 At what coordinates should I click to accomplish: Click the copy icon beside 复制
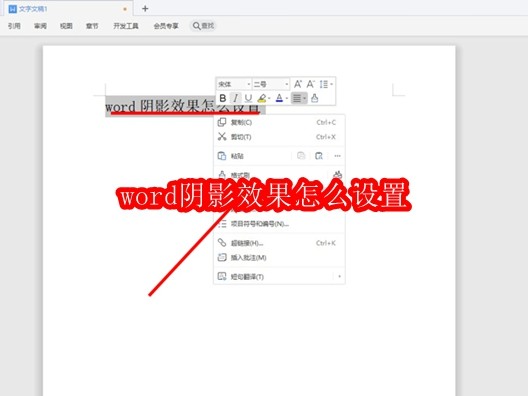pos(222,122)
